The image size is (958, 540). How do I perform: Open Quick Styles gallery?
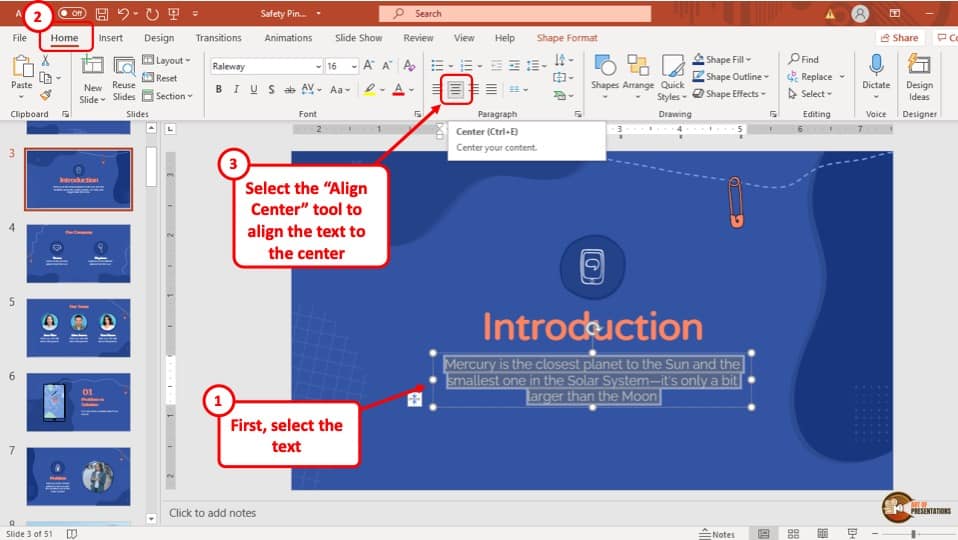coord(672,77)
